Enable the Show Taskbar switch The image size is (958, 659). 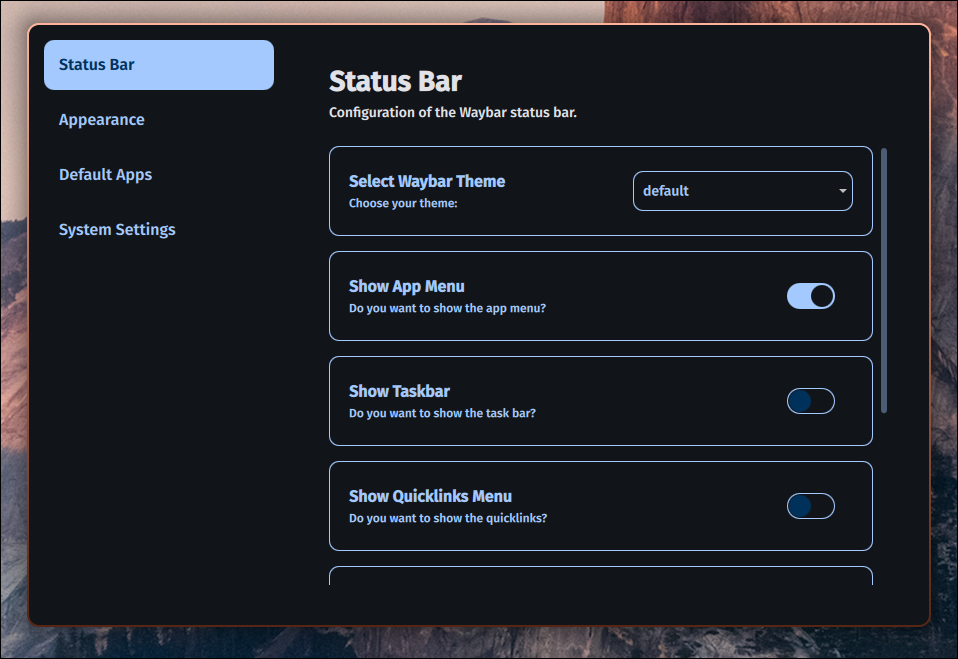click(810, 401)
